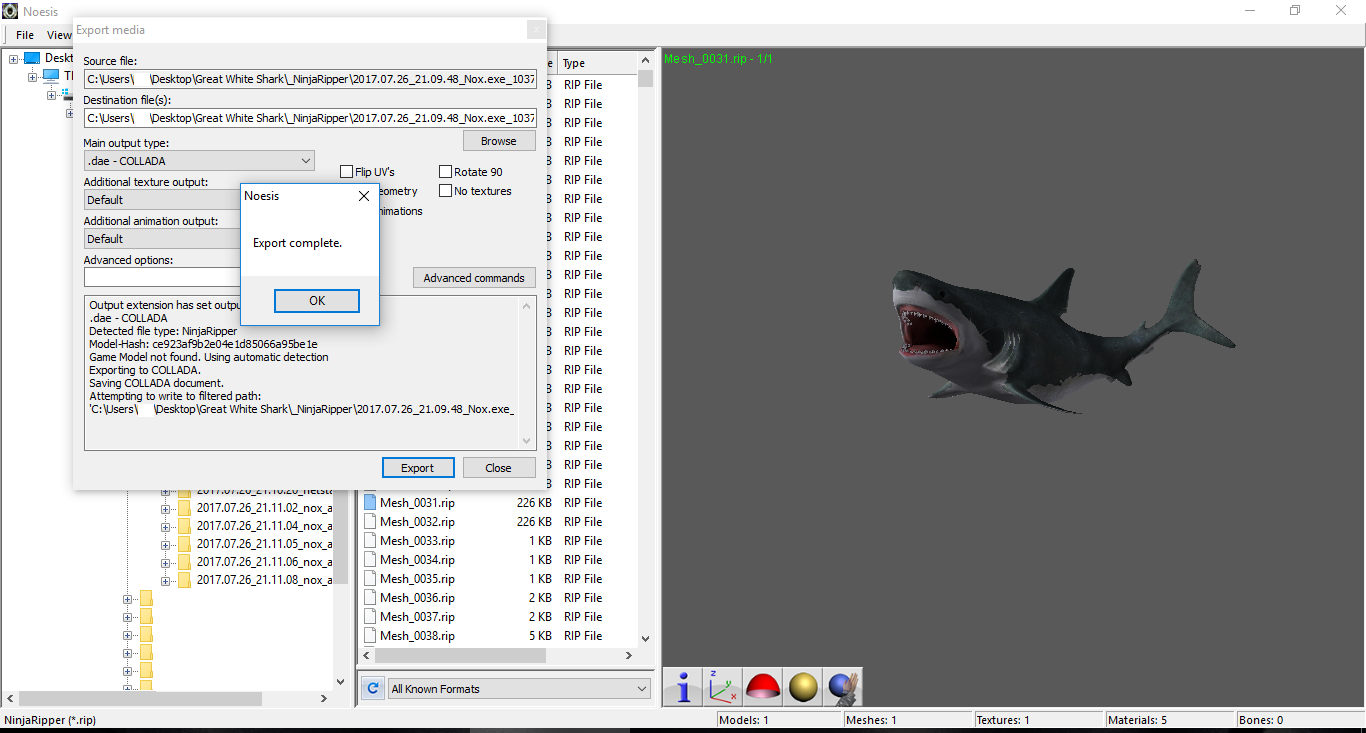Click OK in the Export complete dialog
Image resolution: width=1366 pixels, height=733 pixels.
tap(317, 300)
